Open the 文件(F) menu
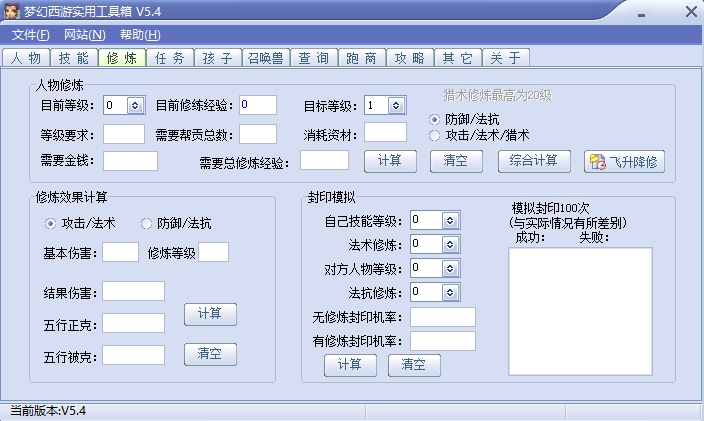Image resolution: width=704 pixels, height=421 pixels. point(31,35)
